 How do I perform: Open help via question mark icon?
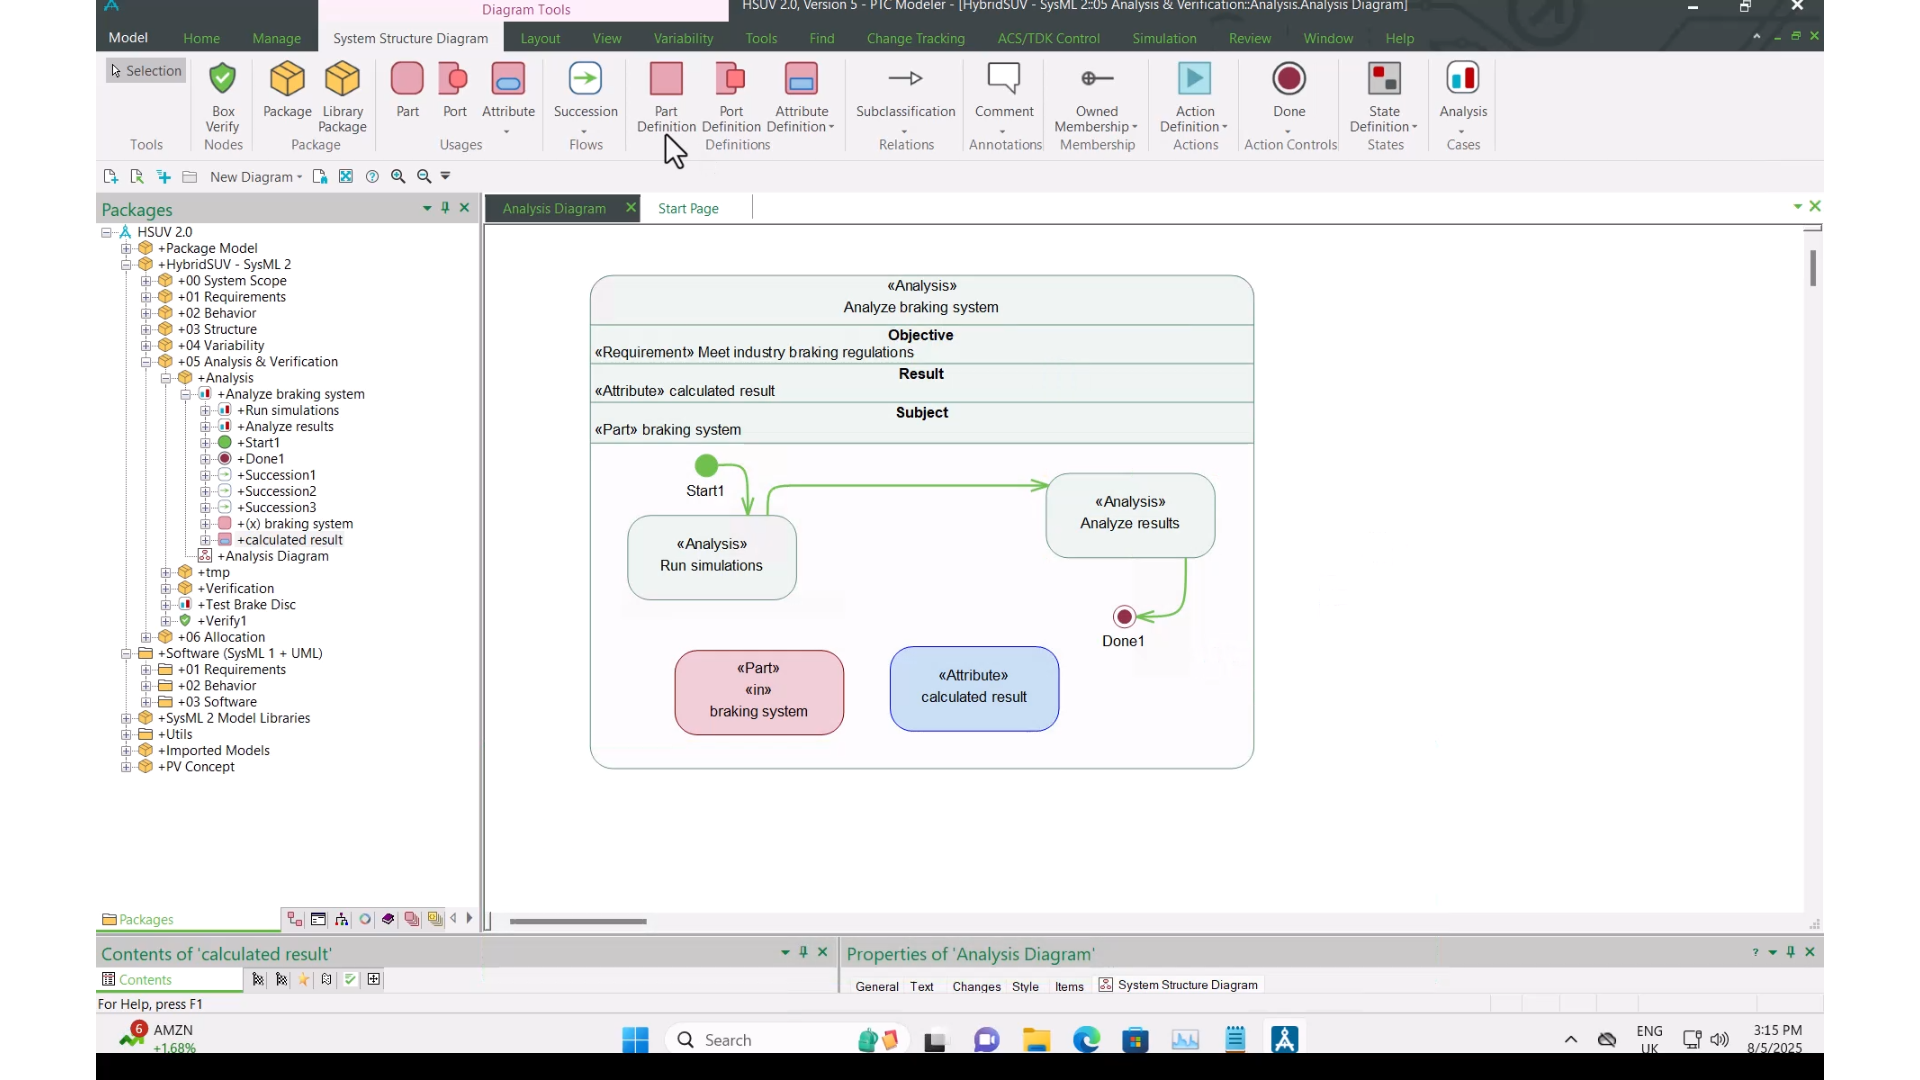pos(372,177)
